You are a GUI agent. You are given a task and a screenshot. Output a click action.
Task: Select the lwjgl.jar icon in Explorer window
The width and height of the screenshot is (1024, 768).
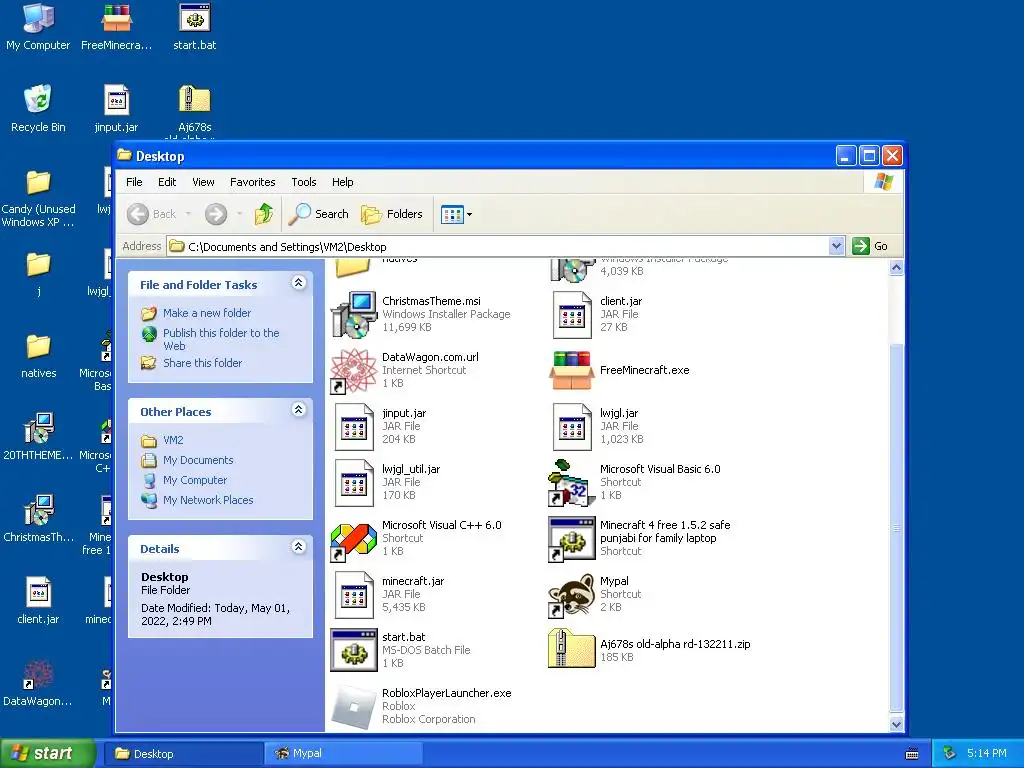(572, 426)
